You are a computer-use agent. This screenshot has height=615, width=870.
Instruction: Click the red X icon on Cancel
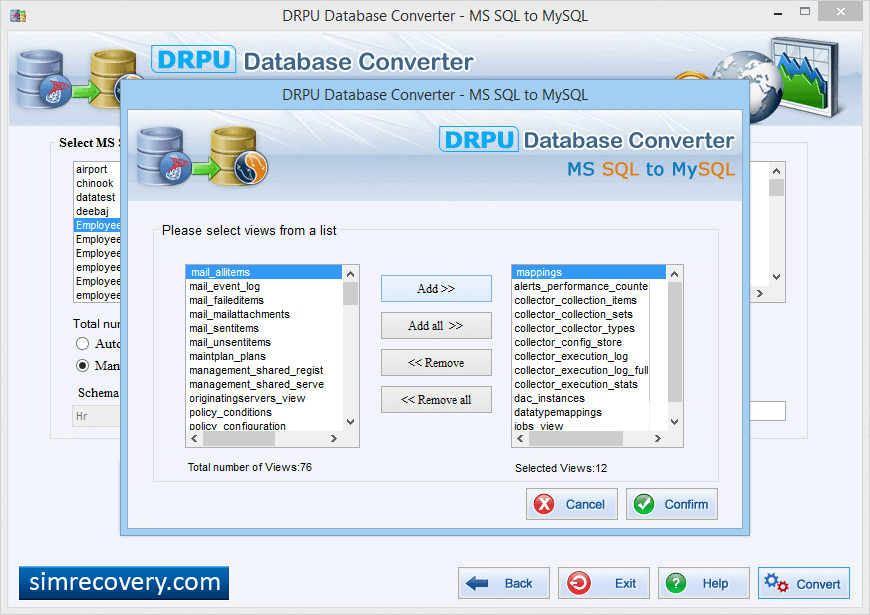[544, 504]
